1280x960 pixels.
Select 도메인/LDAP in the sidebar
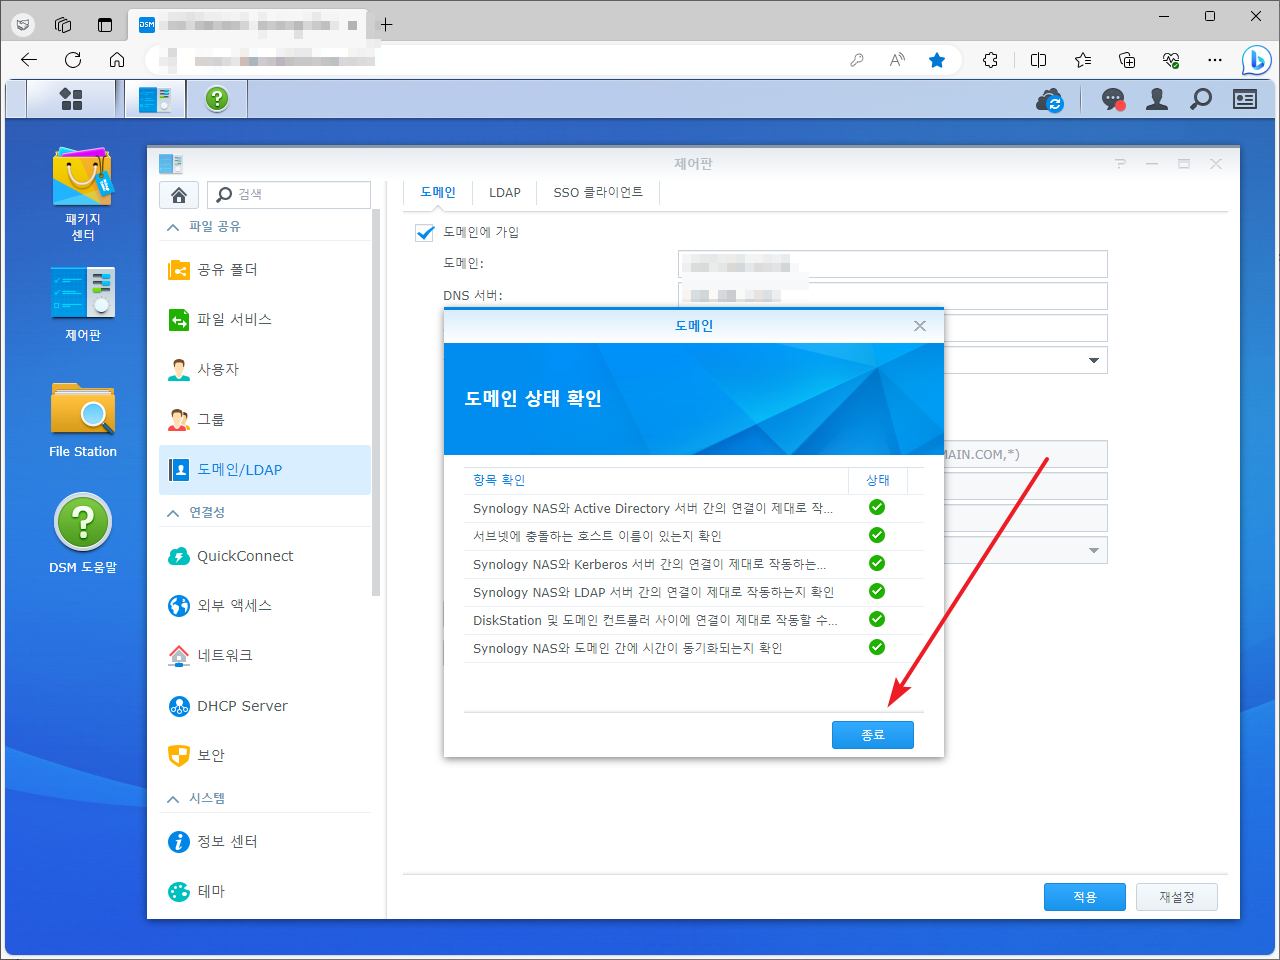pyautogui.click(x=265, y=470)
